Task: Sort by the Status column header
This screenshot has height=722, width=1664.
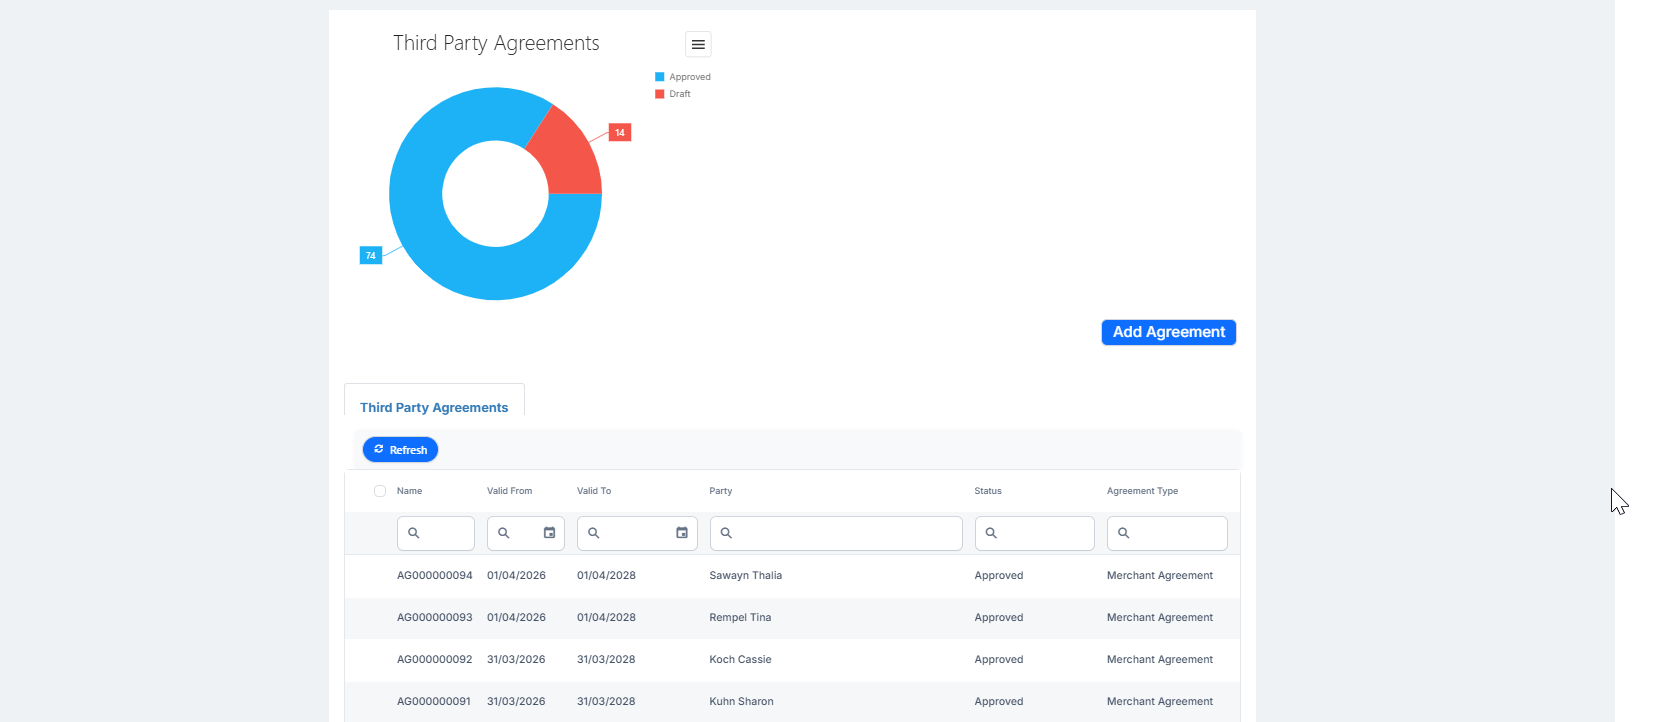Action: 988,491
